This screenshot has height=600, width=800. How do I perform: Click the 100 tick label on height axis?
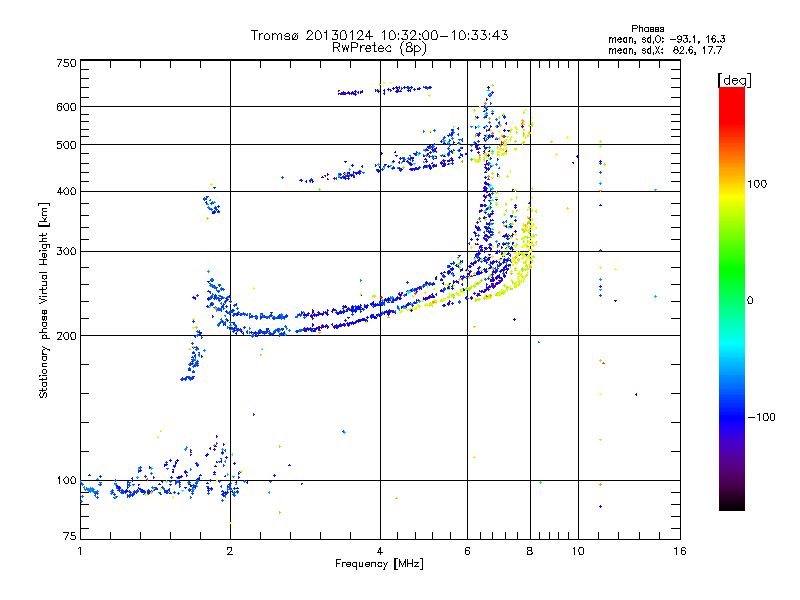tap(66, 480)
